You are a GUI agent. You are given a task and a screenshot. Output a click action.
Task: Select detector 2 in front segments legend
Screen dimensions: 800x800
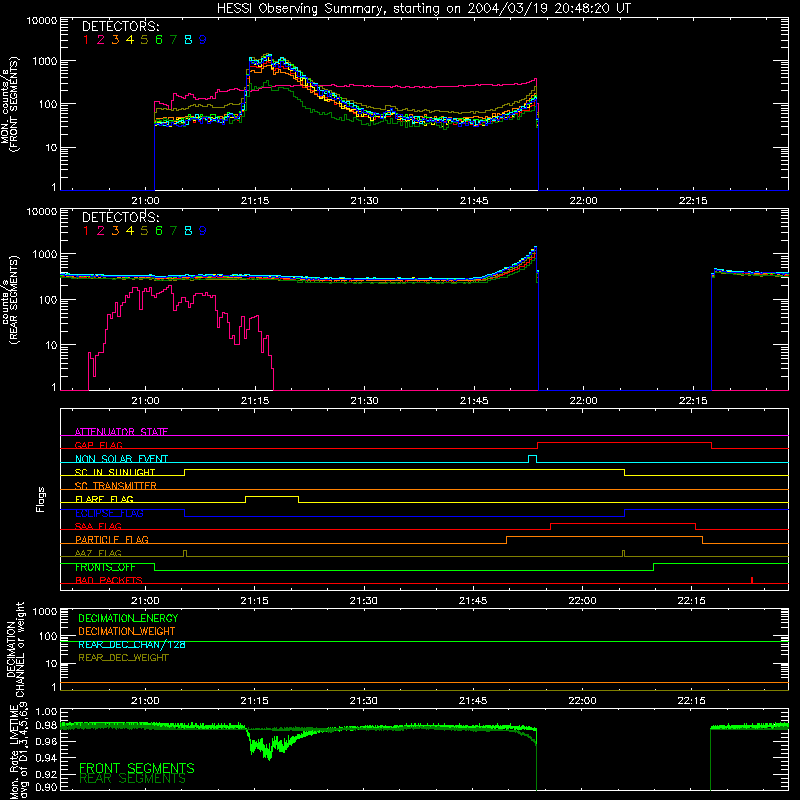(101, 40)
